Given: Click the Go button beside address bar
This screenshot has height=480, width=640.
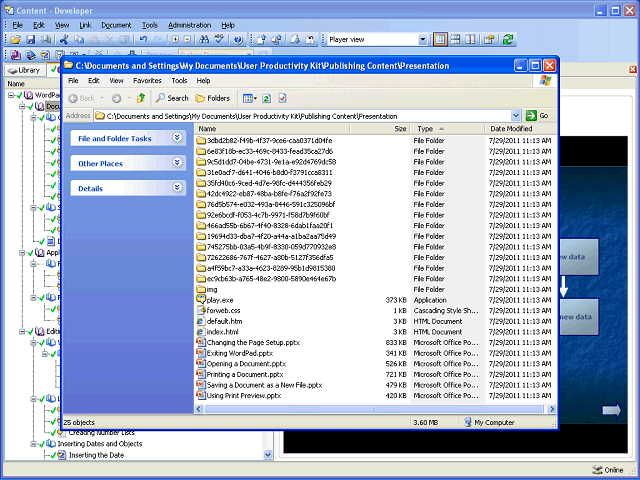Looking at the screenshot, I should click(x=537, y=116).
